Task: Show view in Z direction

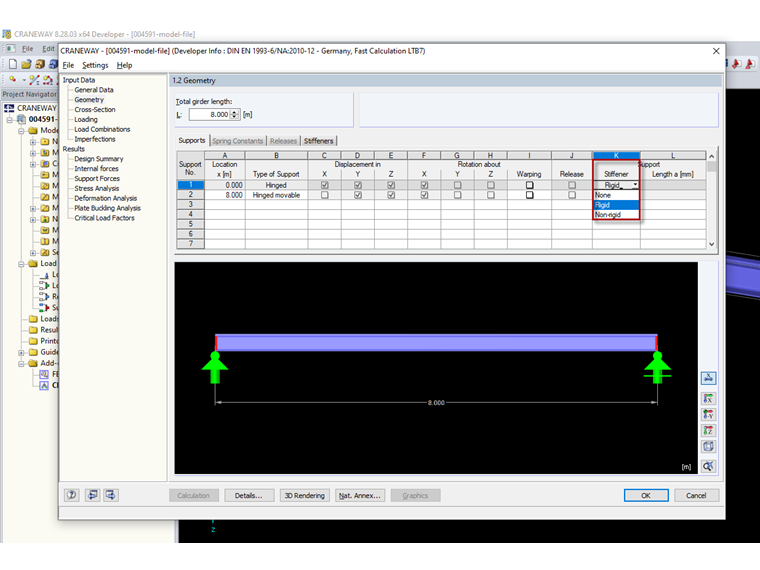Action: click(x=708, y=430)
